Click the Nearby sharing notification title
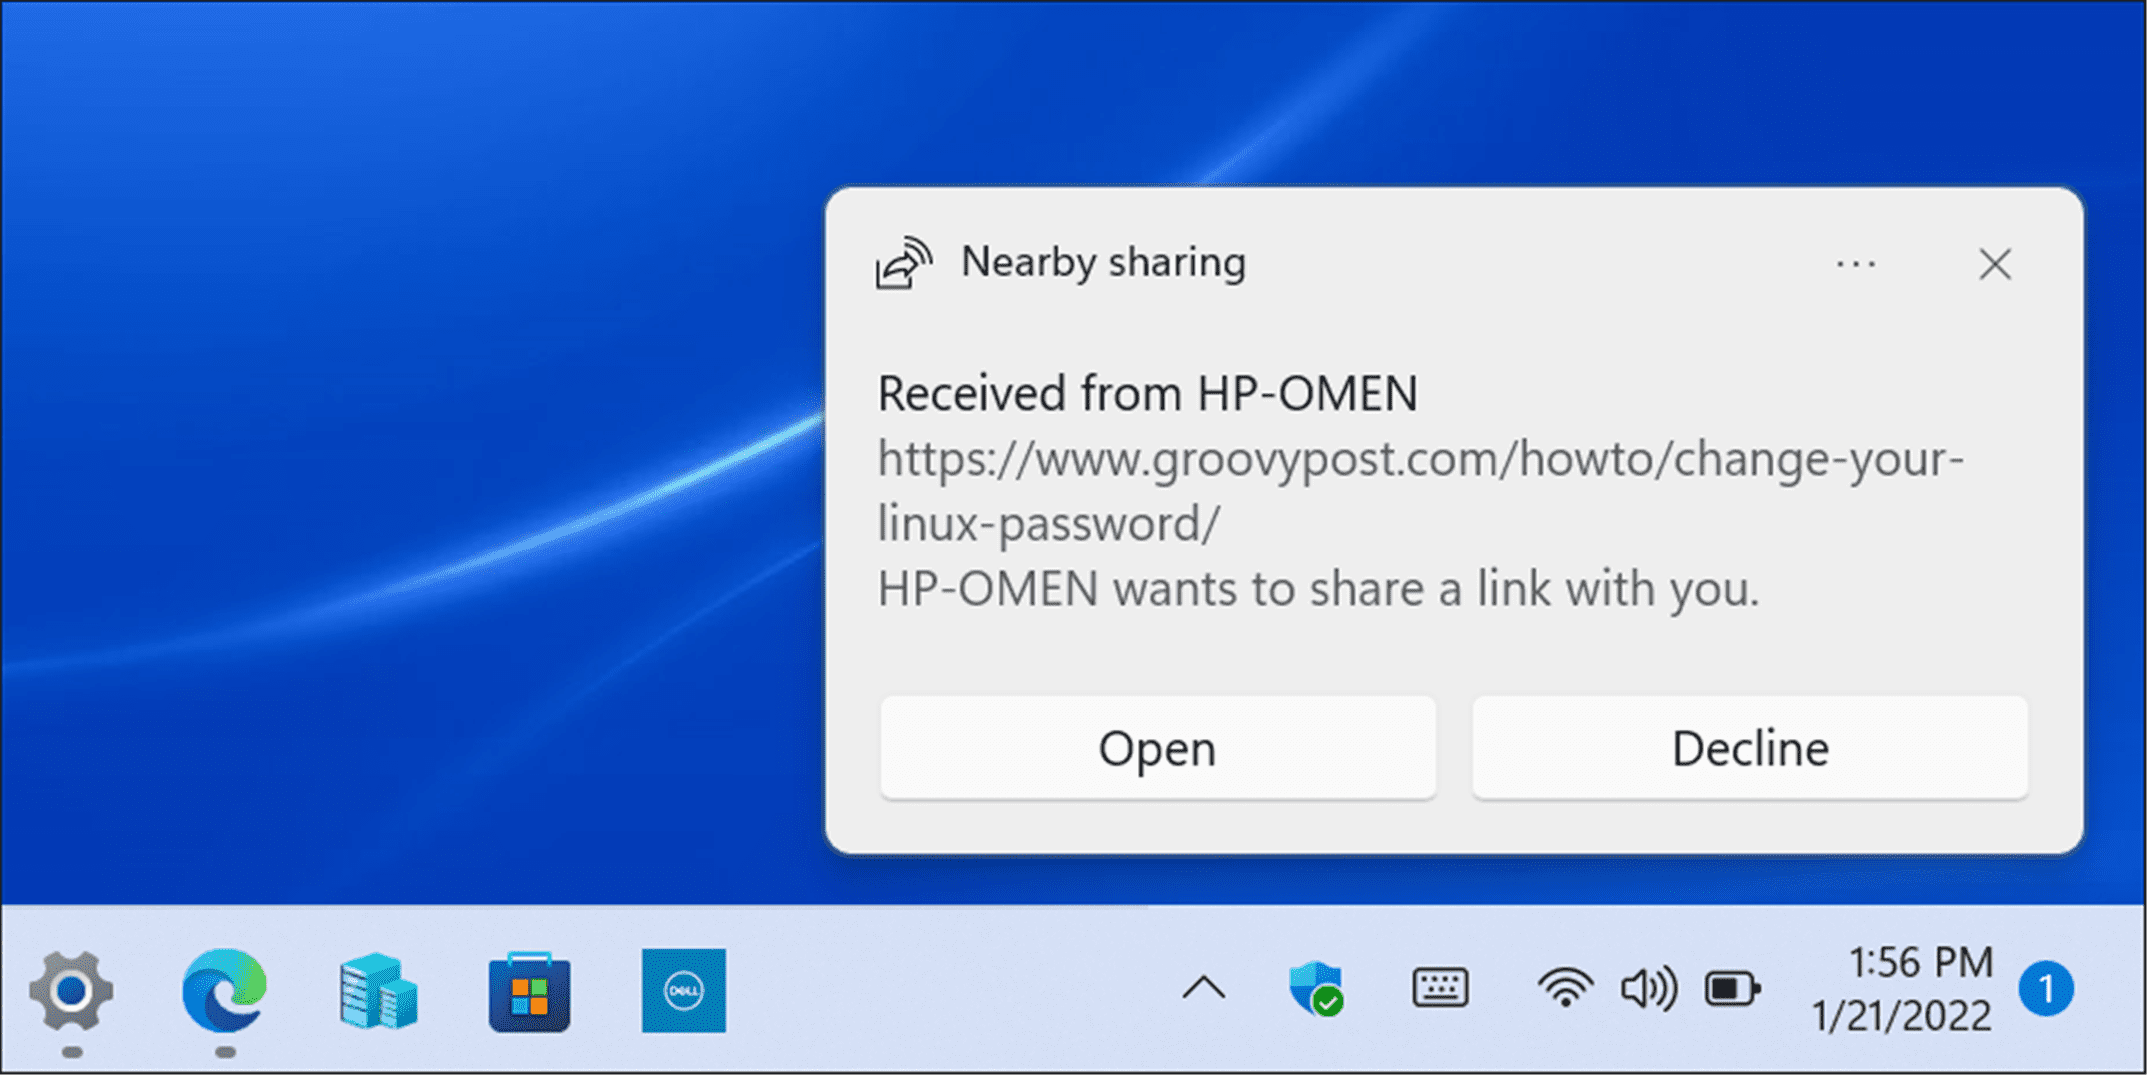 click(x=1101, y=263)
